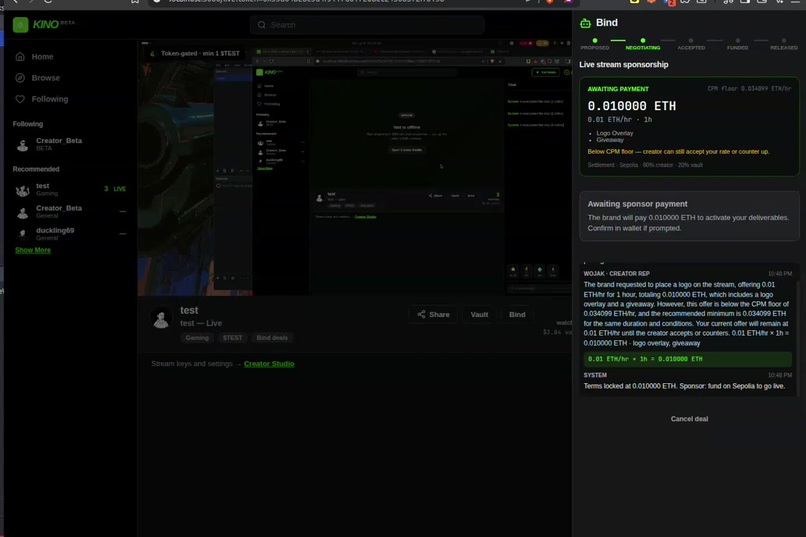The width and height of the screenshot is (806, 537).
Task: Click the Cancel deal button
Action: [689, 419]
